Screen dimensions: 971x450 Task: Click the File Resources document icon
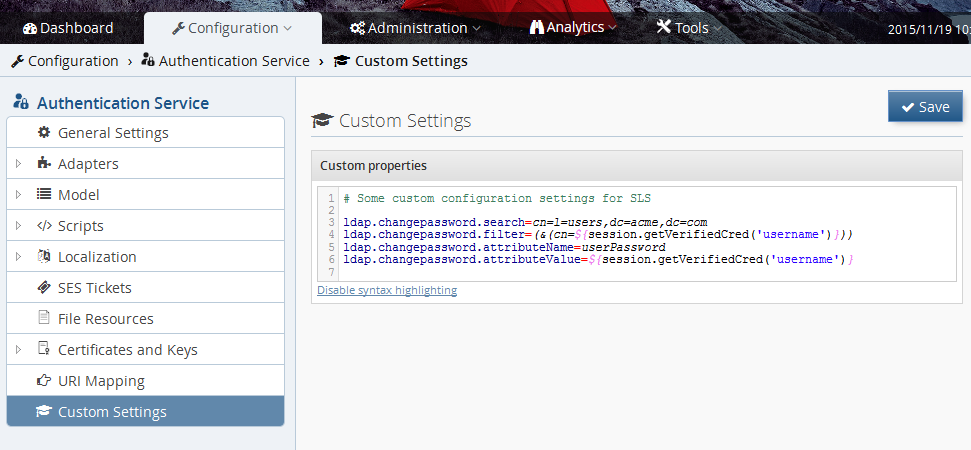pyautogui.click(x=43, y=318)
